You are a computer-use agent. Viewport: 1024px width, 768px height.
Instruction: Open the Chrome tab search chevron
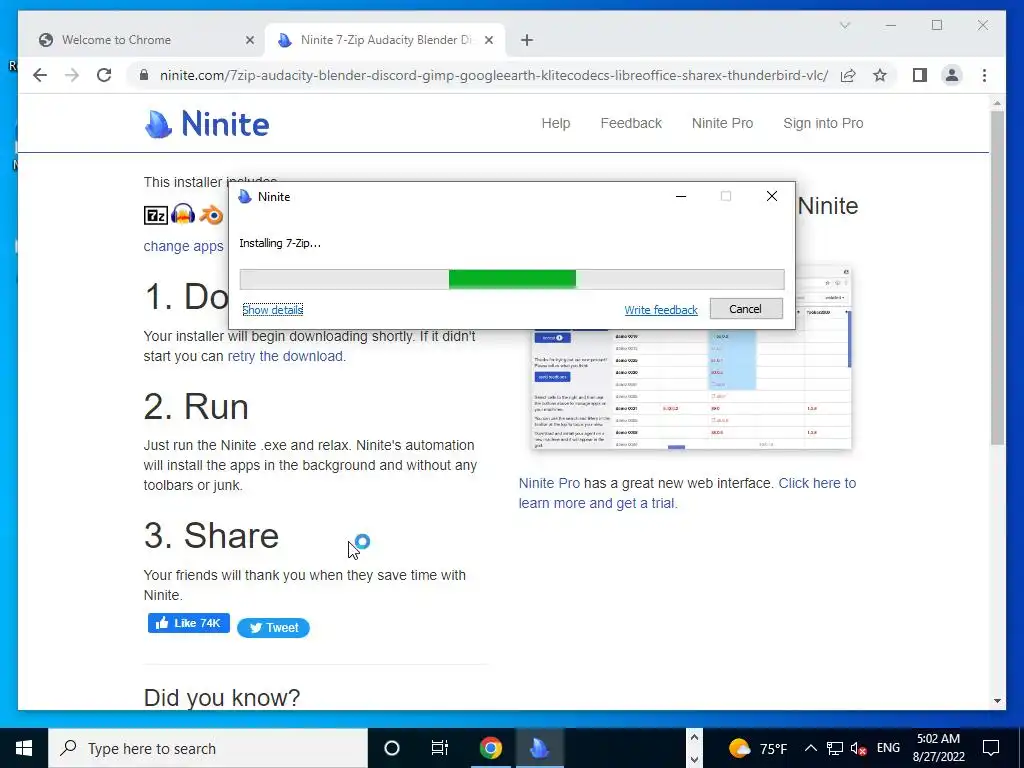[844, 25]
